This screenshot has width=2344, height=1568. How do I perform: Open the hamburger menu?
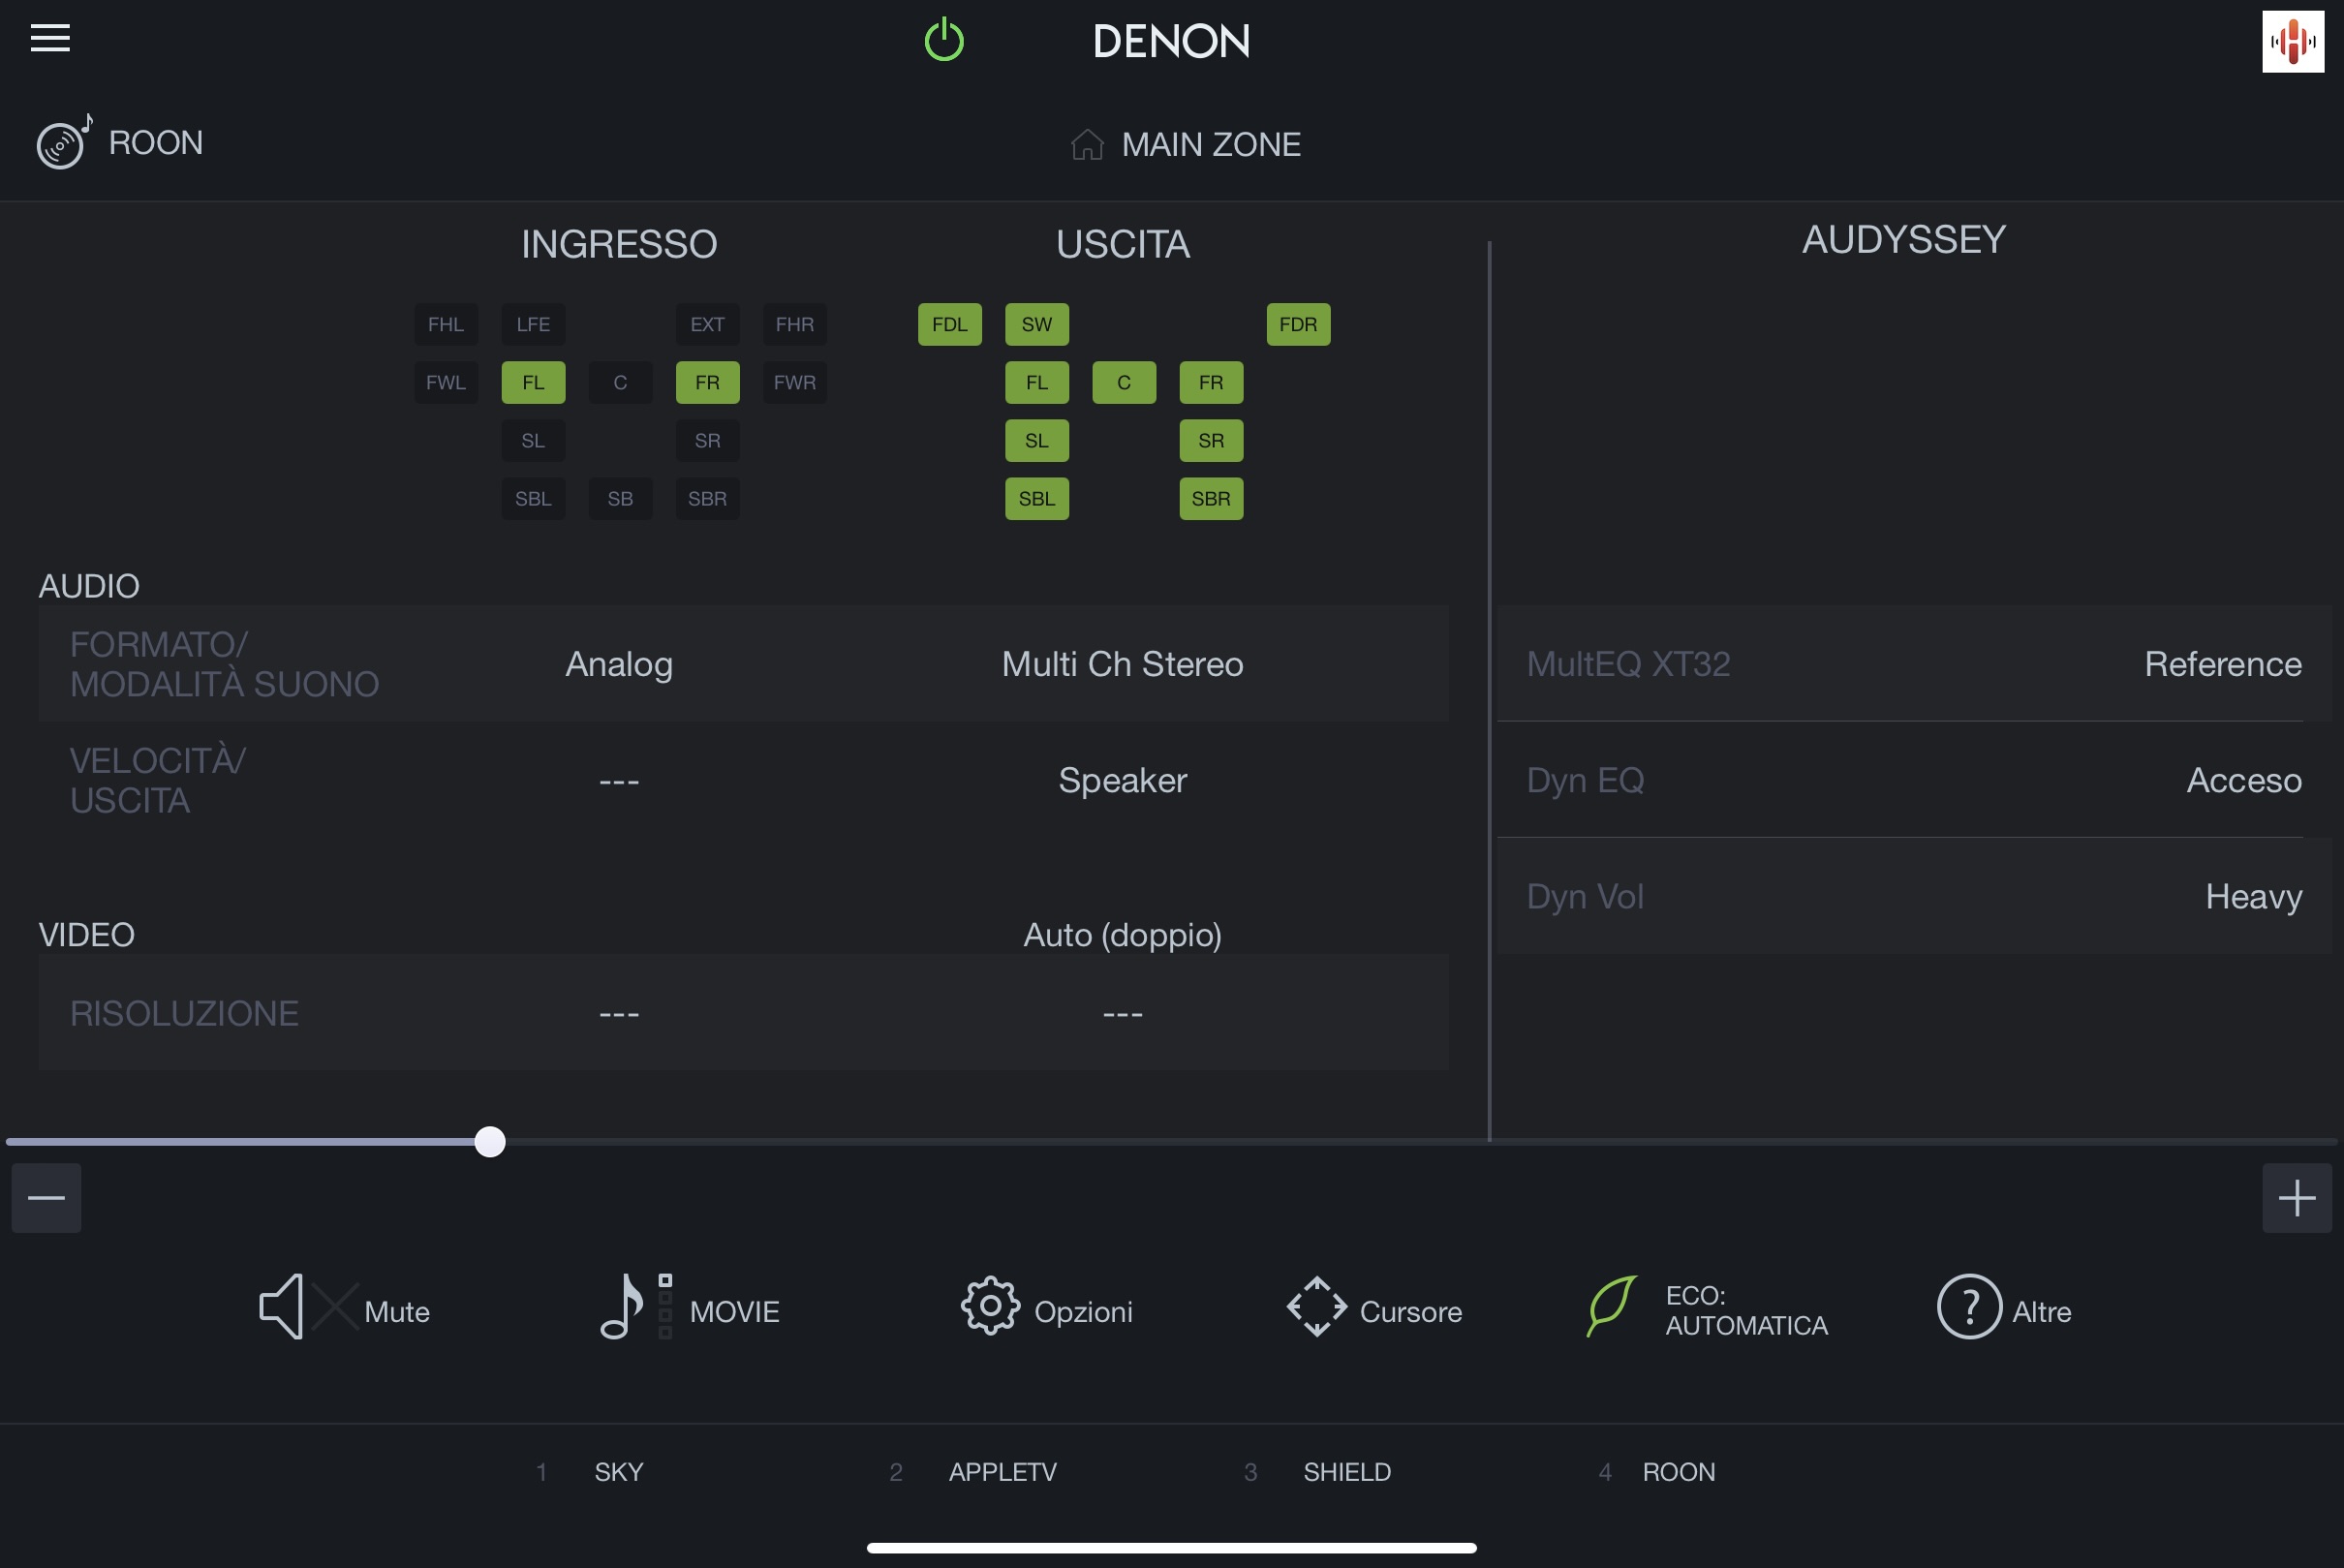(x=50, y=39)
